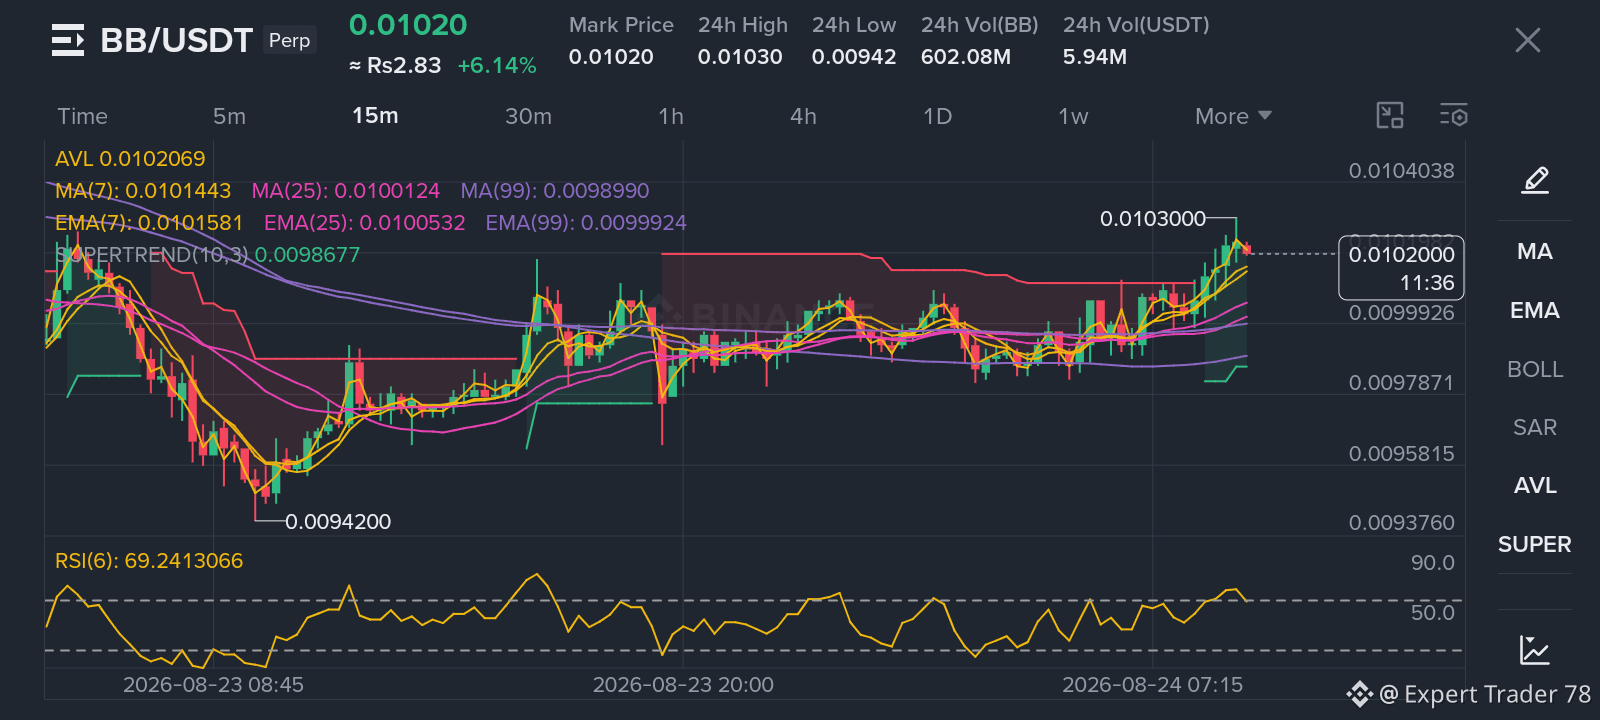1600x720 pixels.
Task: Switch to the 30m timeframe
Action: pos(528,116)
